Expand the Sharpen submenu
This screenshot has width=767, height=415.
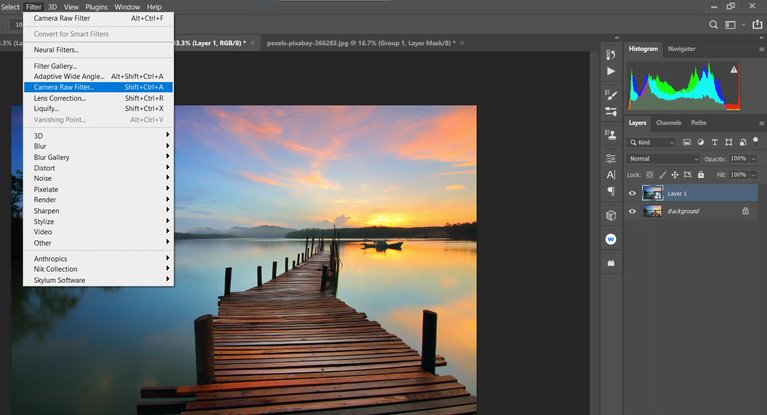pyautogui.click(x=98, y=210)
